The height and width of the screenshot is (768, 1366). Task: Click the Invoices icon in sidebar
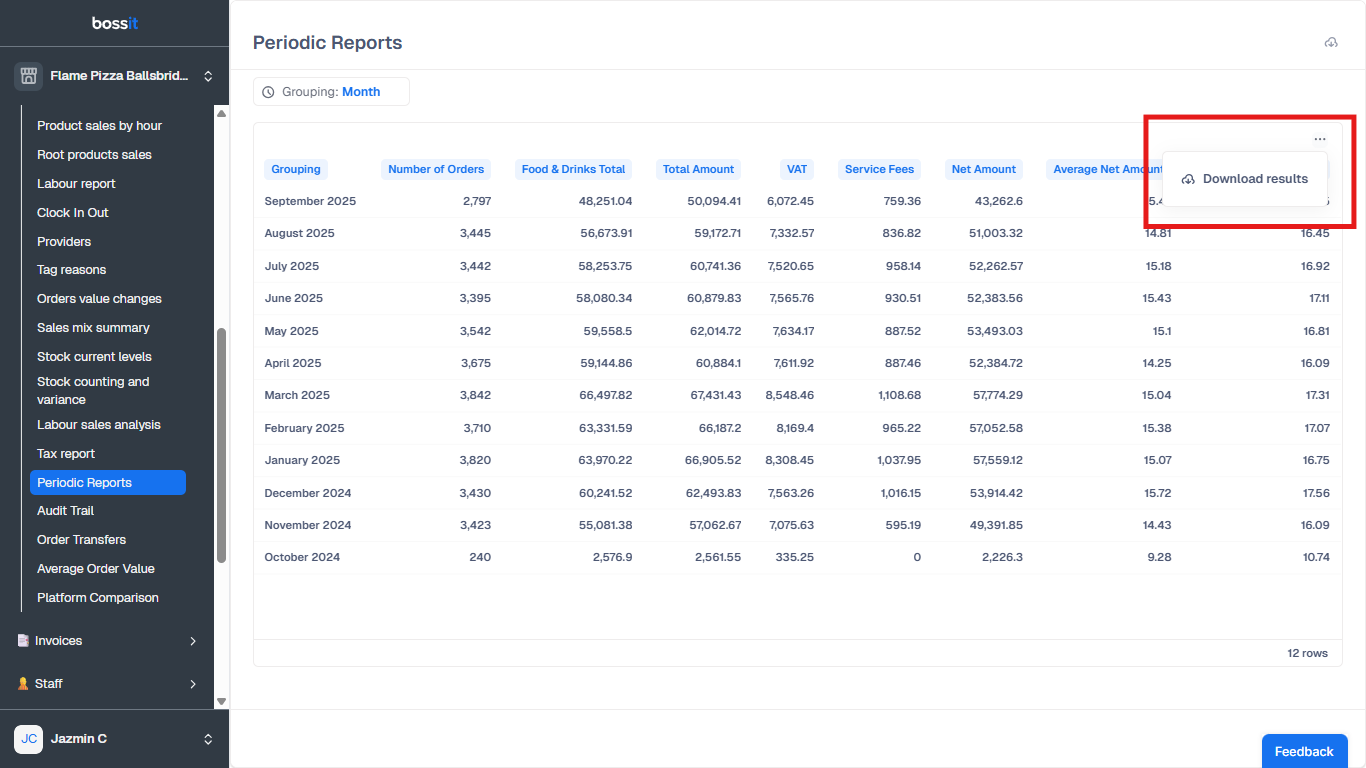[23, 641]
